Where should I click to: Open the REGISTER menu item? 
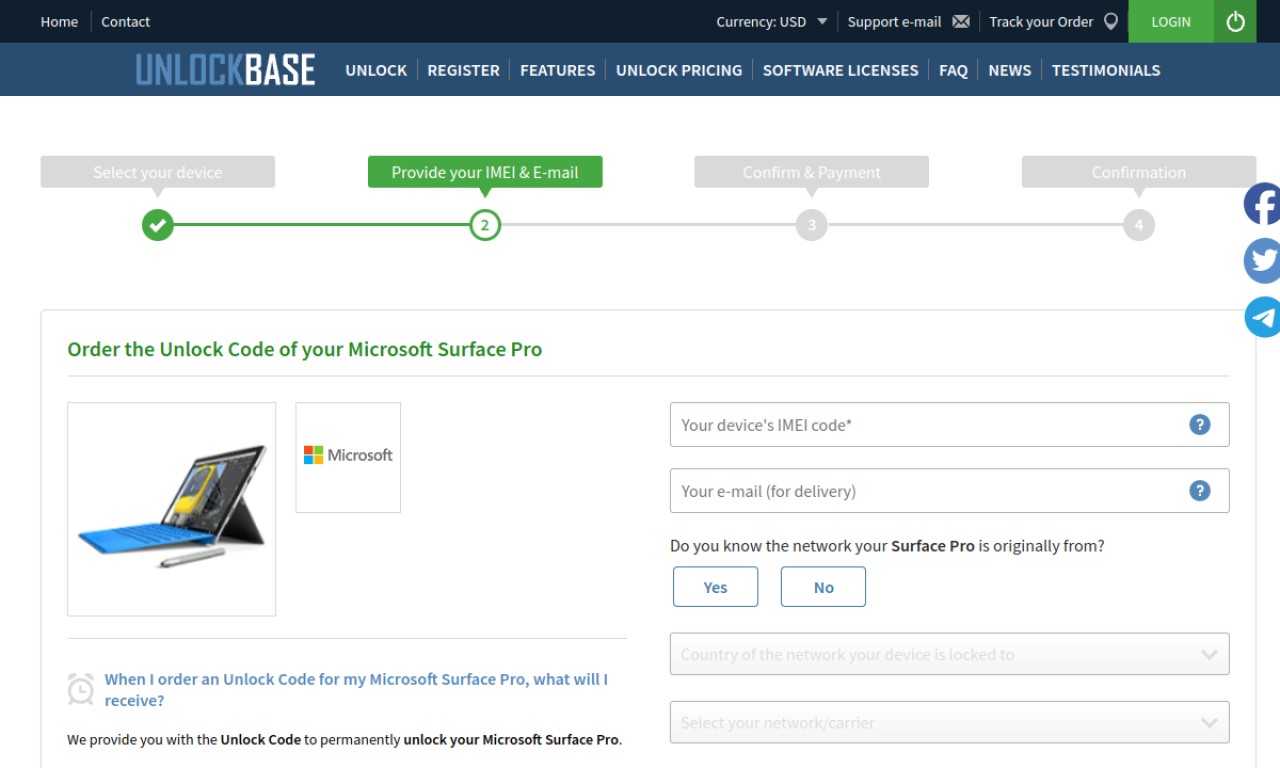pos(463,70)
